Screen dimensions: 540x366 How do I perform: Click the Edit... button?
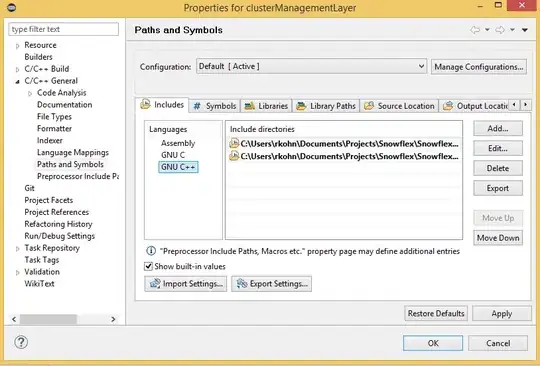pyautogui.click(x=498, y=148)
